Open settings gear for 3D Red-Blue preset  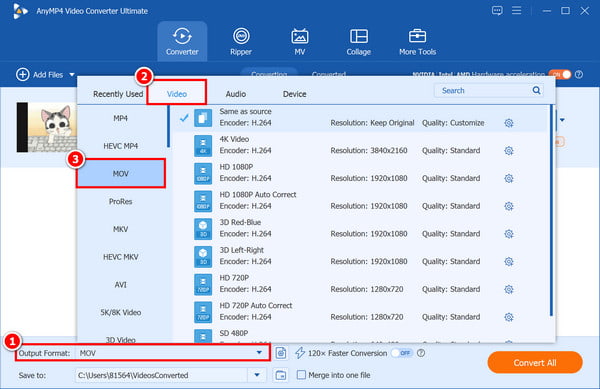[x=509, y=234]
